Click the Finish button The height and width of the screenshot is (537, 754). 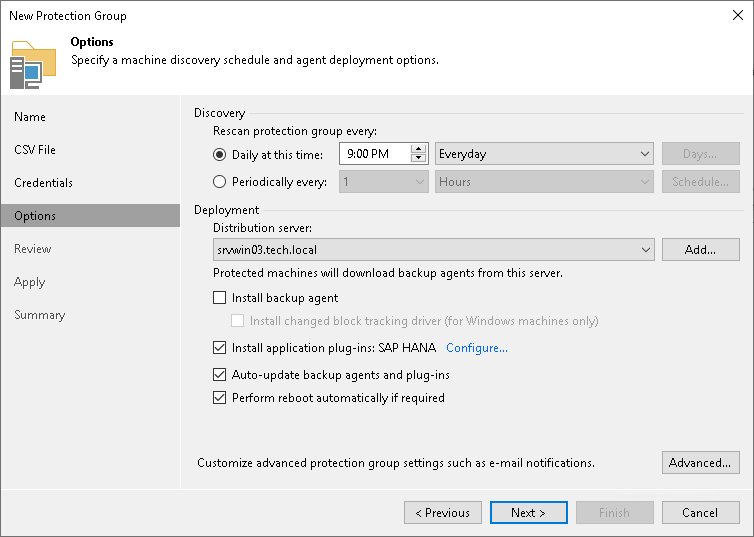tap(615, 512)
